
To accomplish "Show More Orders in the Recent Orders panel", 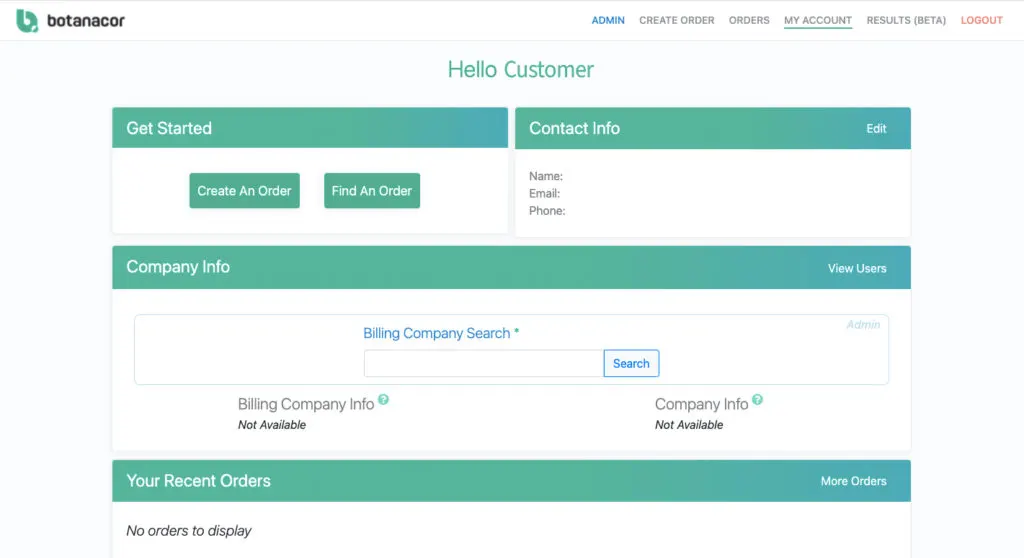I will coord(853,481).
